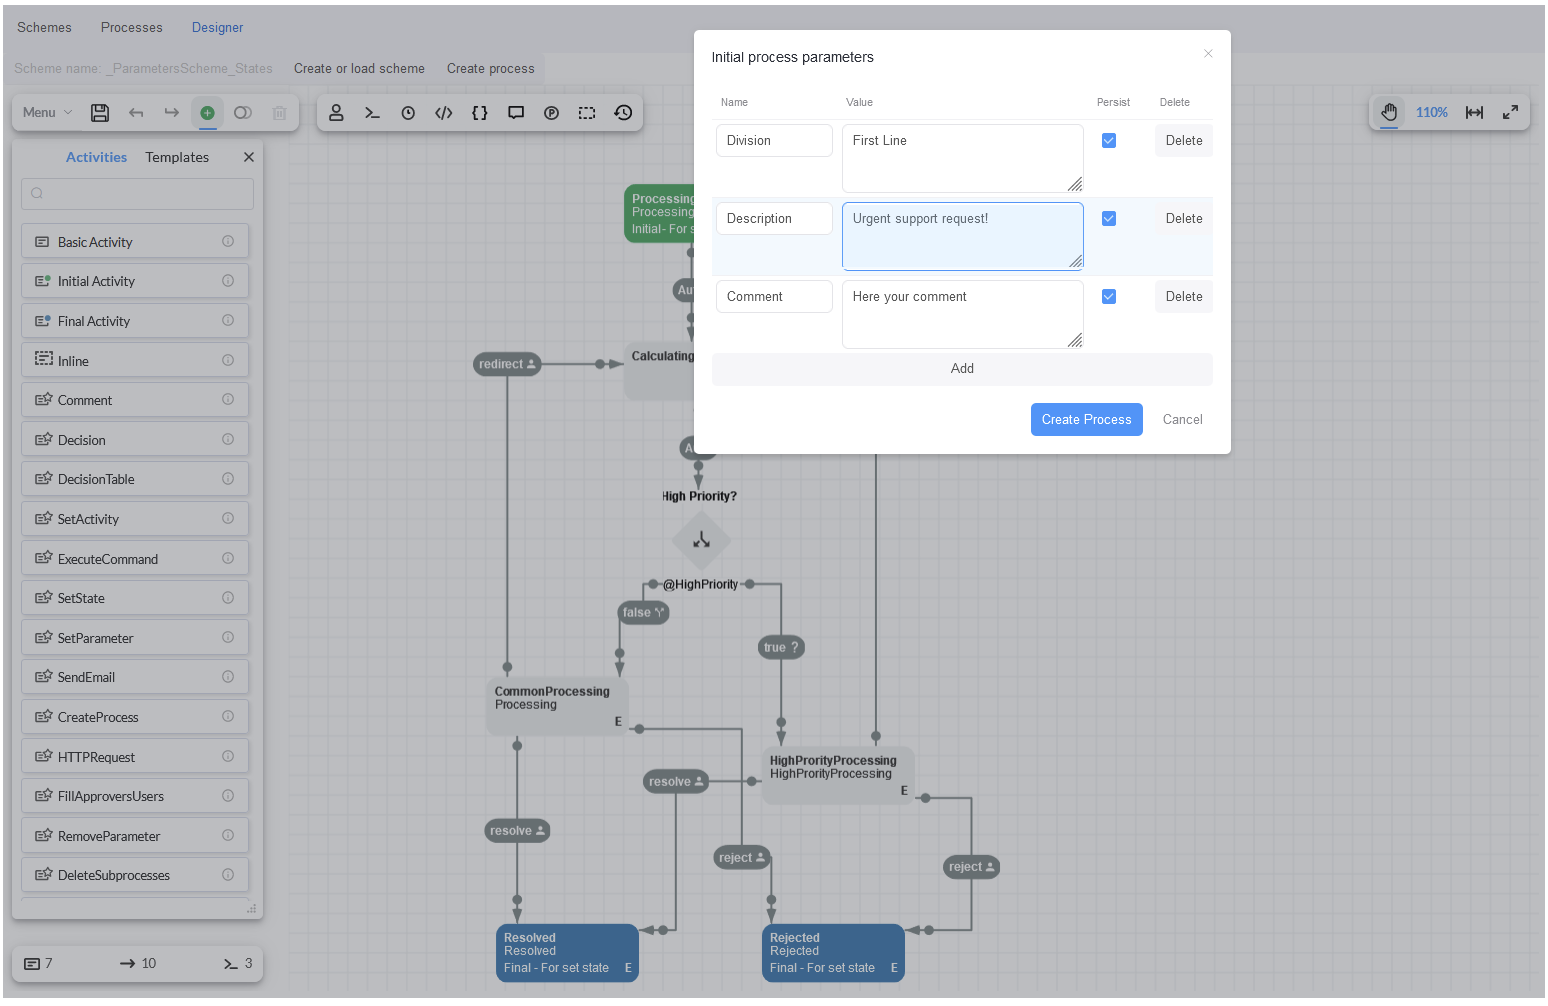Click the Rejected final state node
Image resolution: width=1548 pixels, height=1006 pixels.
pos(833,953)
